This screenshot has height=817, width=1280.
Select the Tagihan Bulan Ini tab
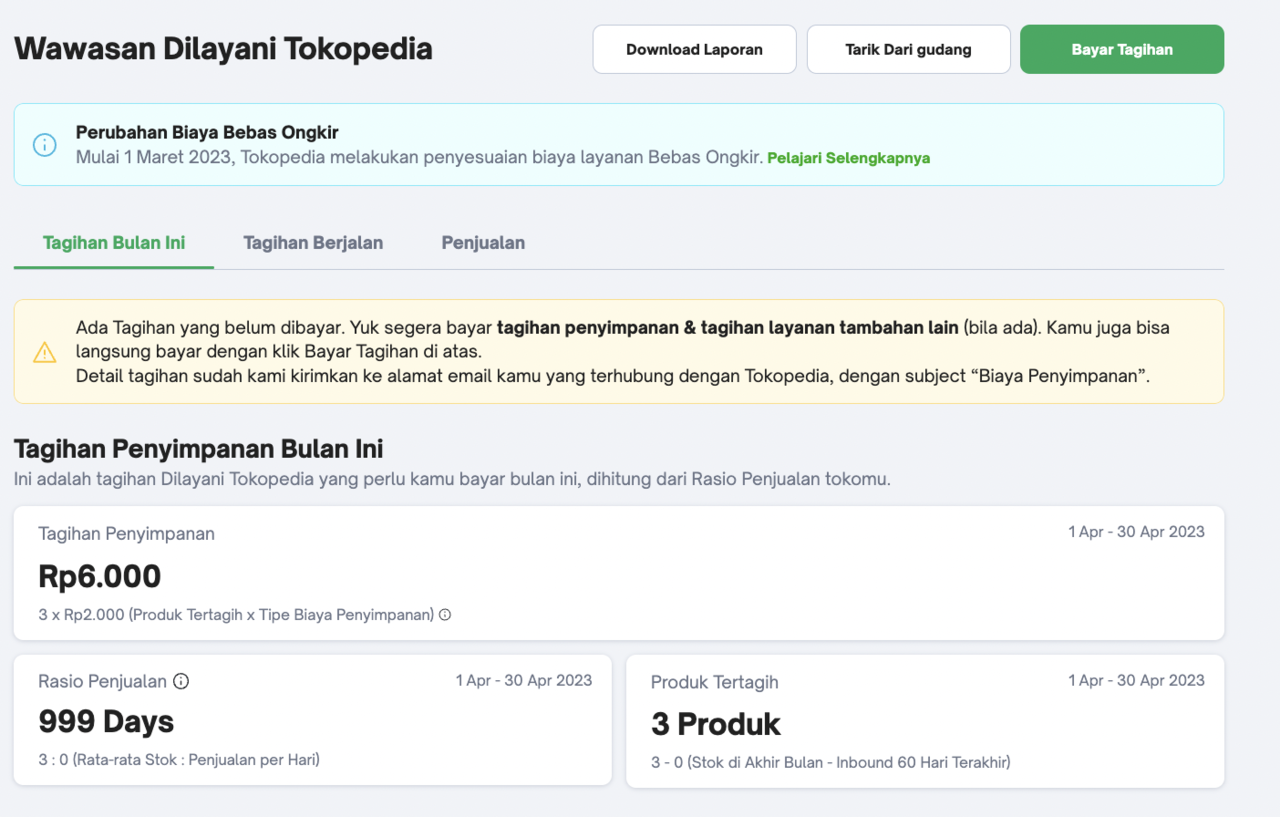tap(114, 243)
